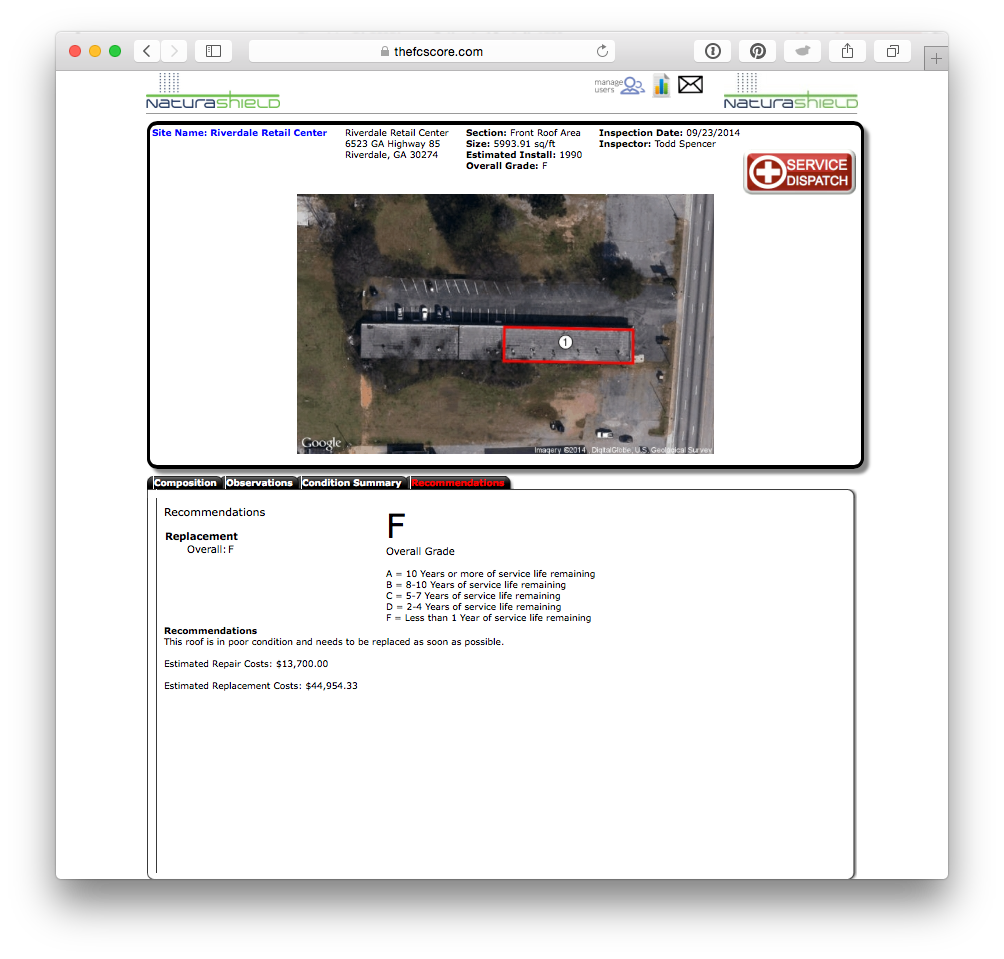Open the email envelope icon
Image resolution: width=1004 pixels, height=959 pixels.
click(690, 85)
